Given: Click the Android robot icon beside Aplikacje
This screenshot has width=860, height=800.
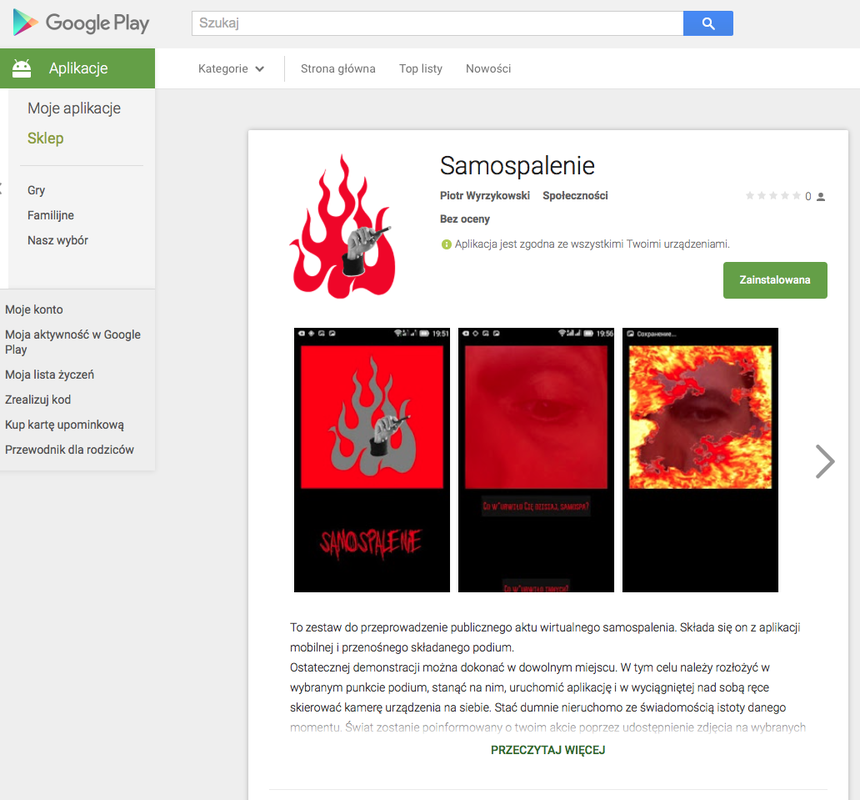Looking at the screenshot, I should (x=22, y=68).
